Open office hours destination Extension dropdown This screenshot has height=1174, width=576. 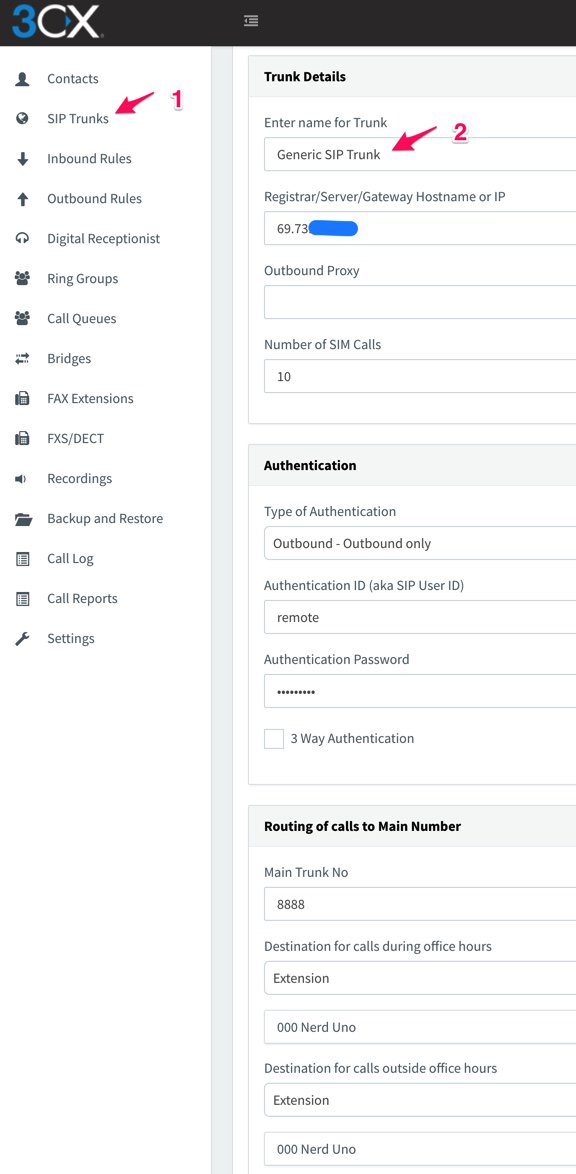[419, 978]
